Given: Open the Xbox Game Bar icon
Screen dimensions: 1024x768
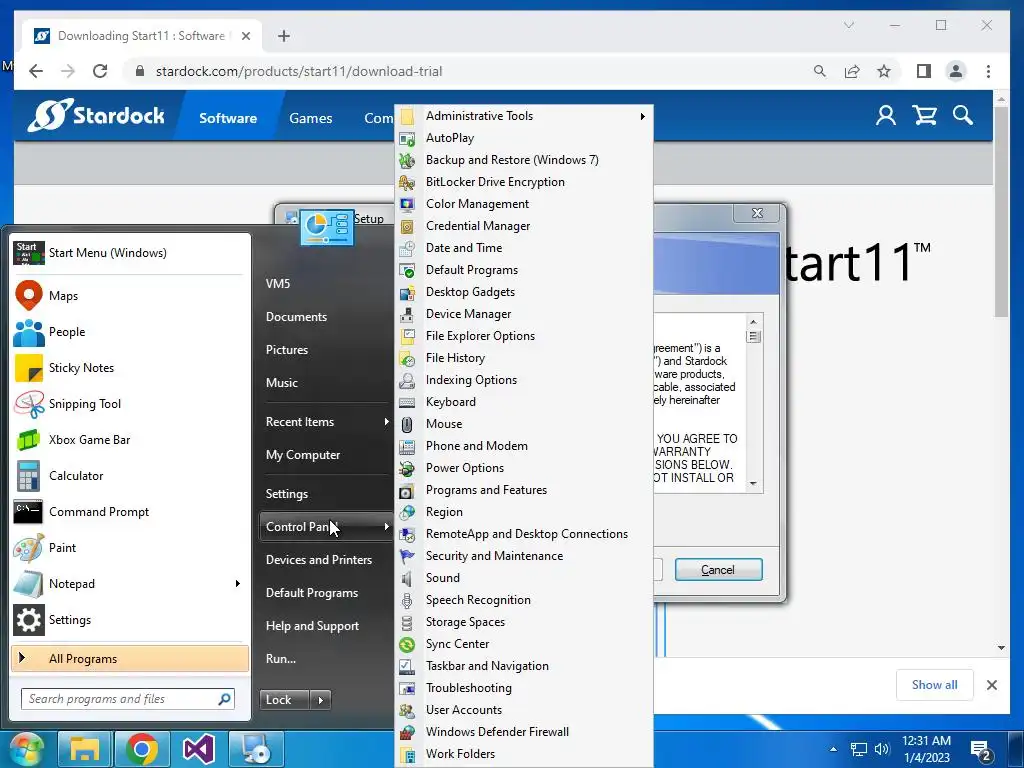Looking at the screenshot, I should coord(29,440).
